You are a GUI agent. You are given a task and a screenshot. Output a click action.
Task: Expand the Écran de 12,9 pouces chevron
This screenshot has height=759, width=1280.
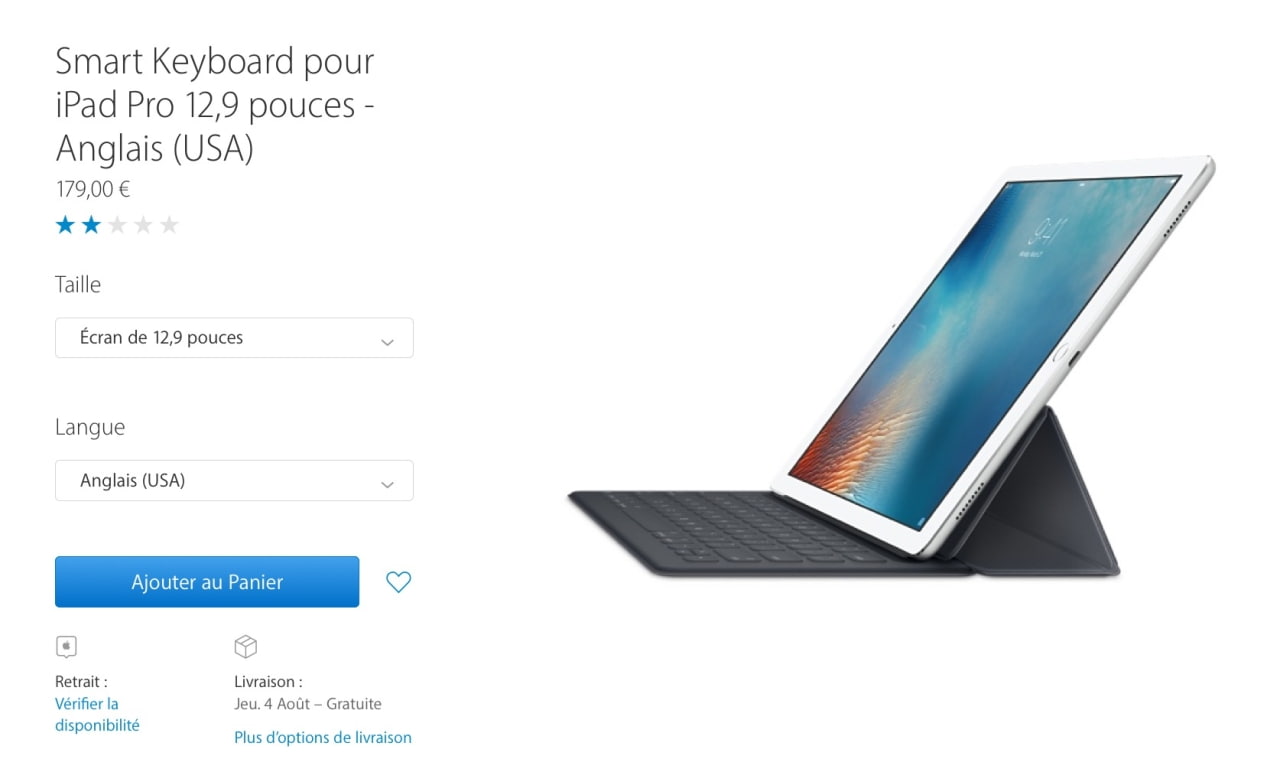pyautogui.click(x=387, y=342)
